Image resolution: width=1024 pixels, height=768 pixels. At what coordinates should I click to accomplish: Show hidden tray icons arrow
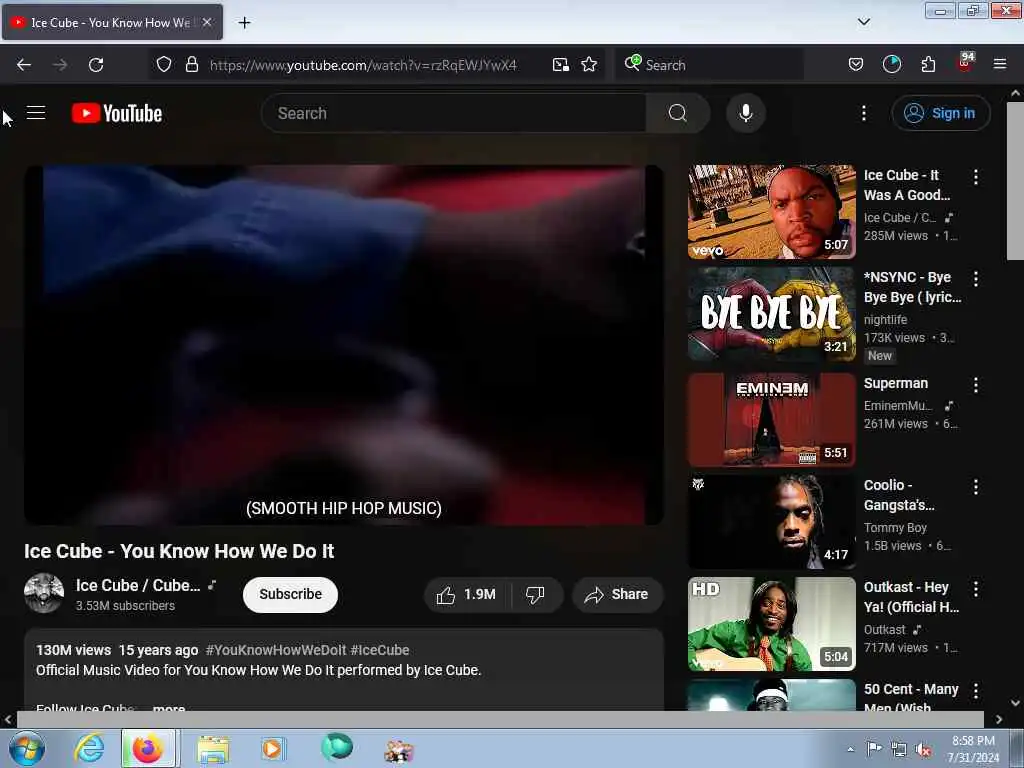[x=850, y=750]
